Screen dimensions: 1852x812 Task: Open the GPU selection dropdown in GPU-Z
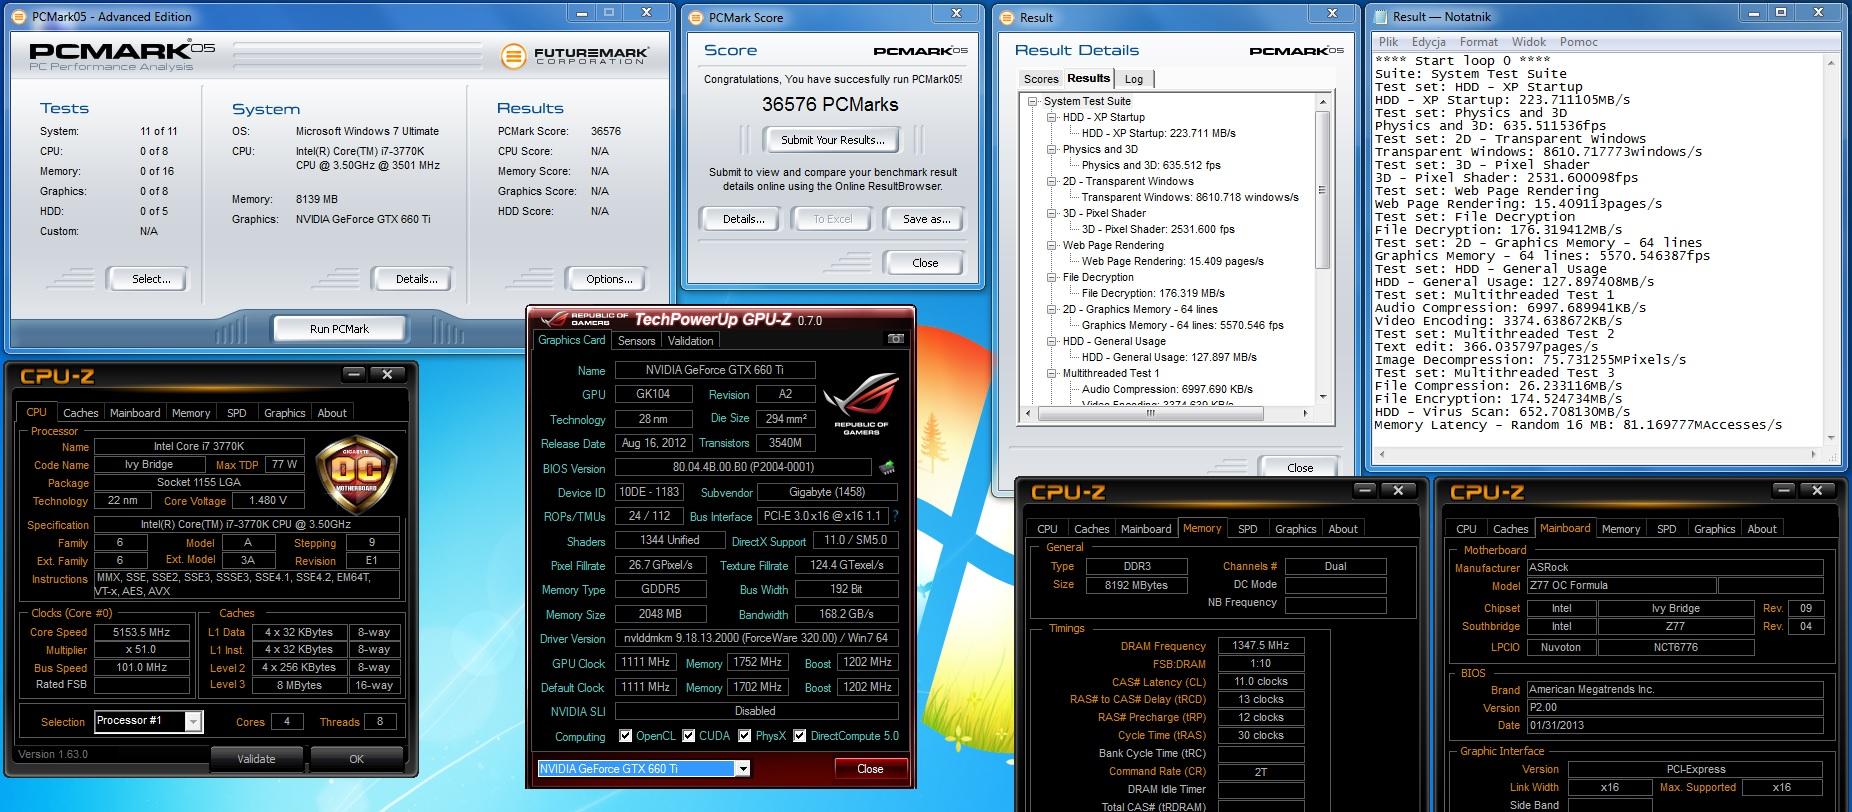coord(742,769)
